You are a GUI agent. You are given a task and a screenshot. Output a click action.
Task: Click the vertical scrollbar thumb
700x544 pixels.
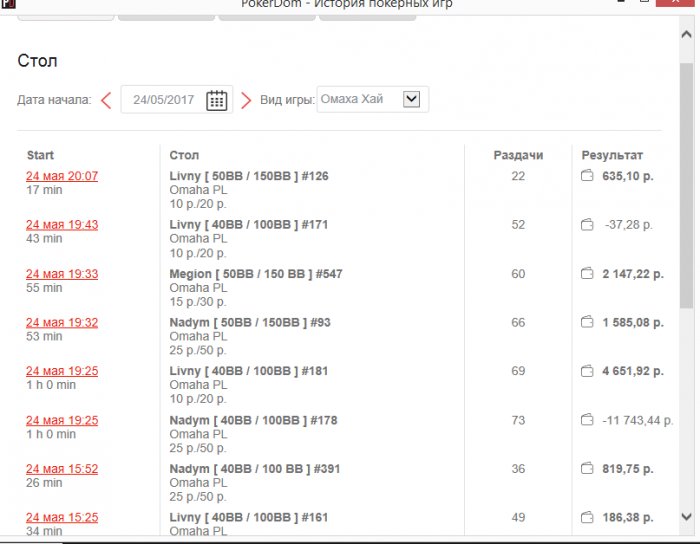point(687,185)
